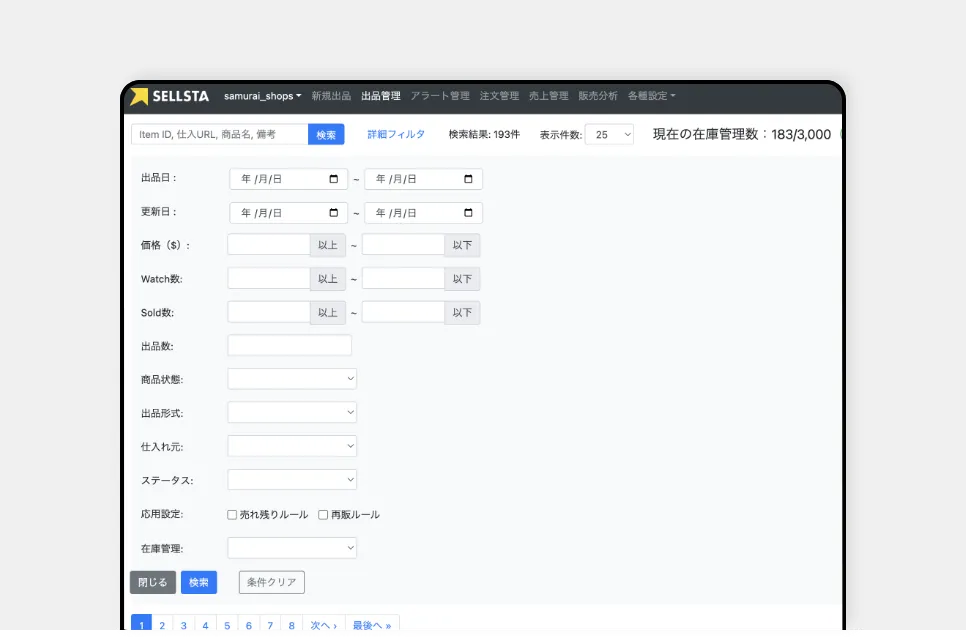Click the 詳細フィルタ link

(x=396, y=134)
